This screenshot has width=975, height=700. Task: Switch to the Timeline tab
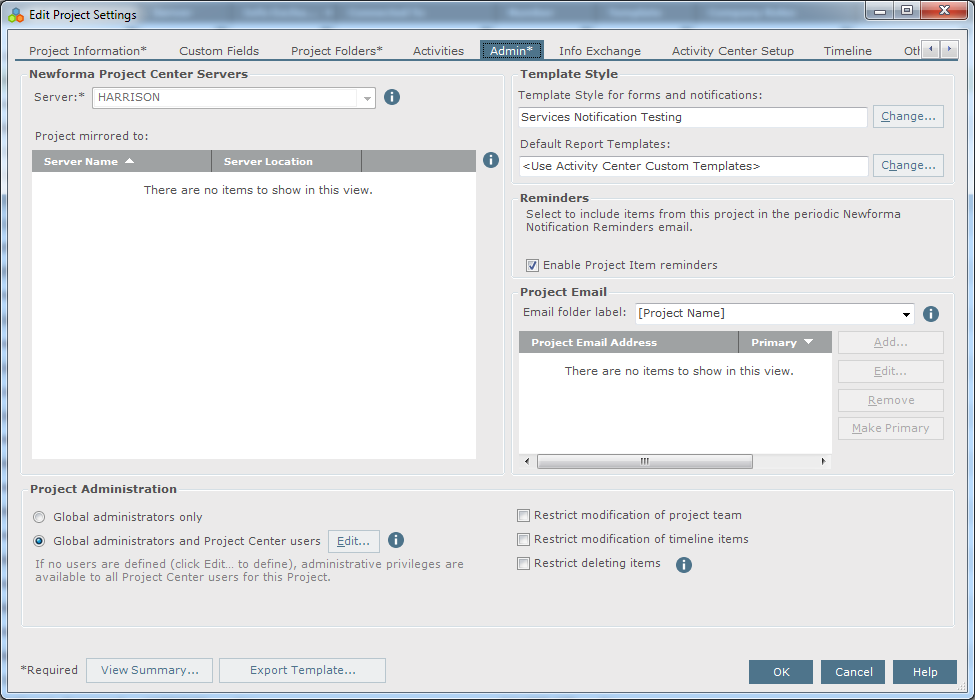[x=848, y=51]
